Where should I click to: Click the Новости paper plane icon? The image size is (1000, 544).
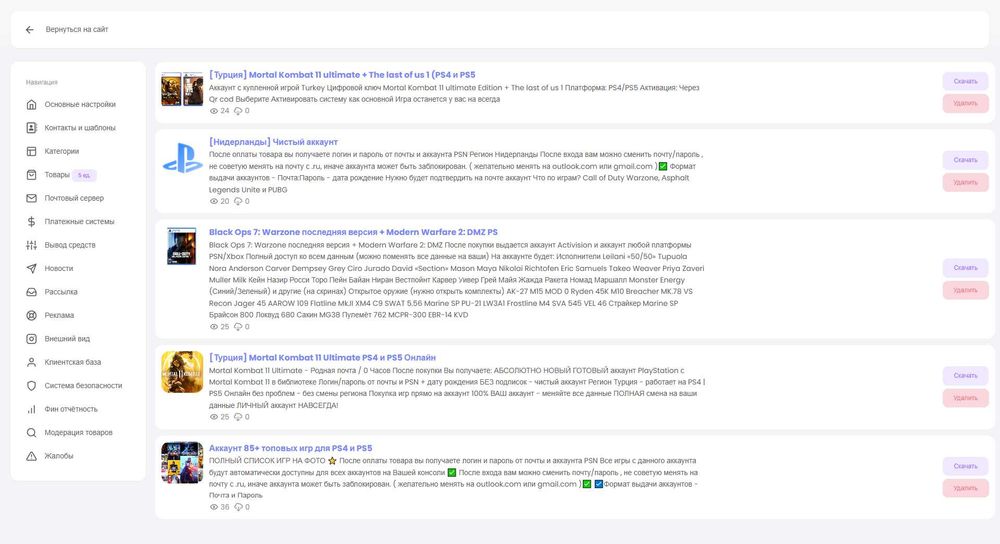click(x=31, y=268)
